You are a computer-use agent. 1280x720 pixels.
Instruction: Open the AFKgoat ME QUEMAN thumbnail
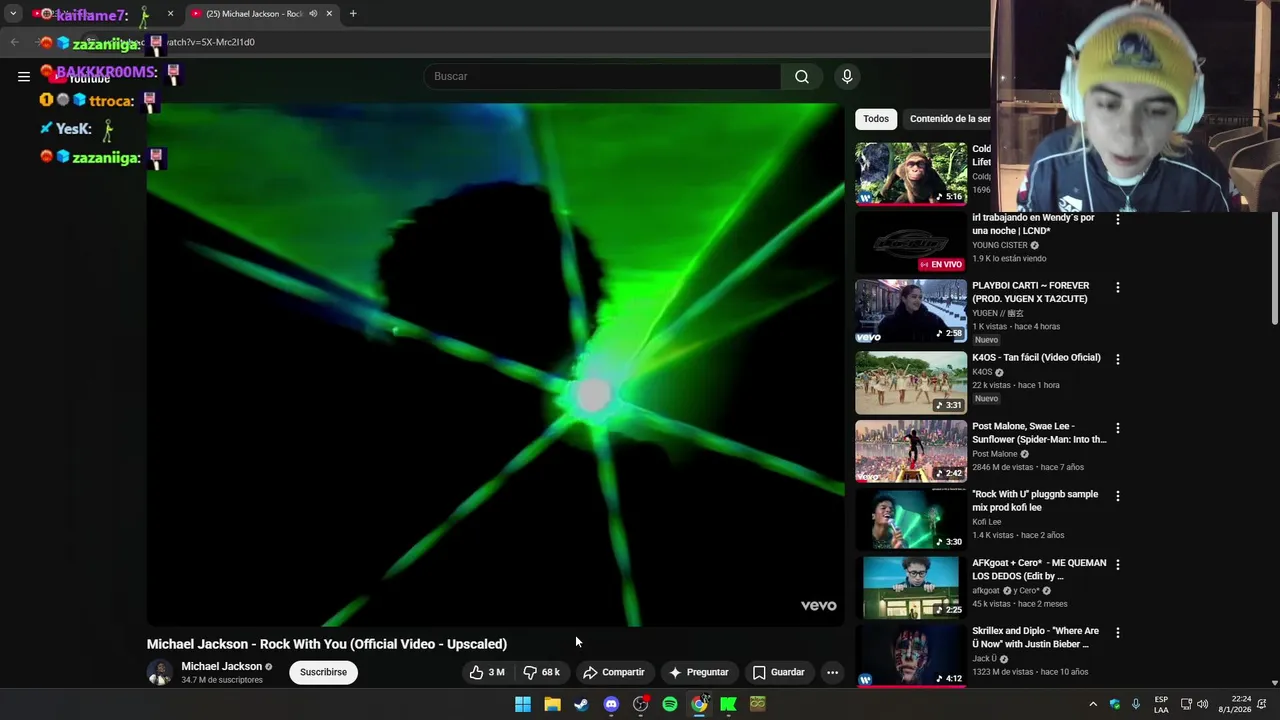click(911, 588)
